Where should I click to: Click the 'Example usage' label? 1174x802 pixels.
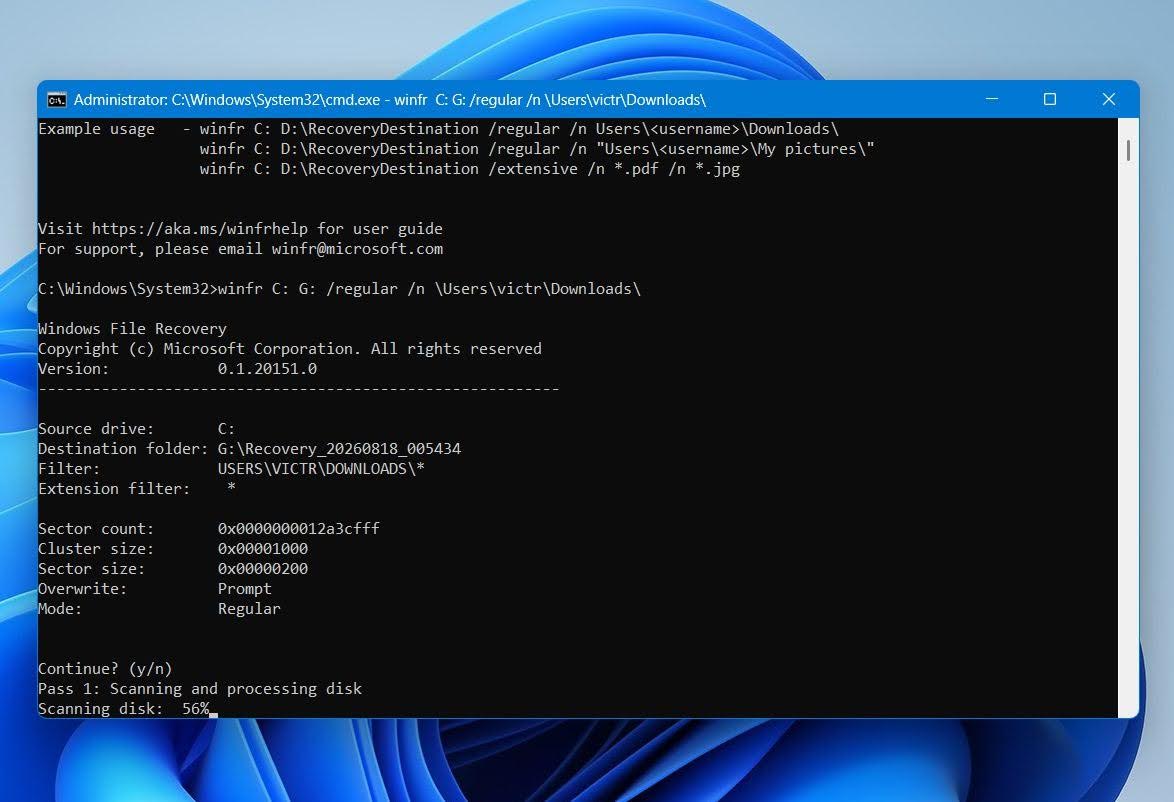97,129
